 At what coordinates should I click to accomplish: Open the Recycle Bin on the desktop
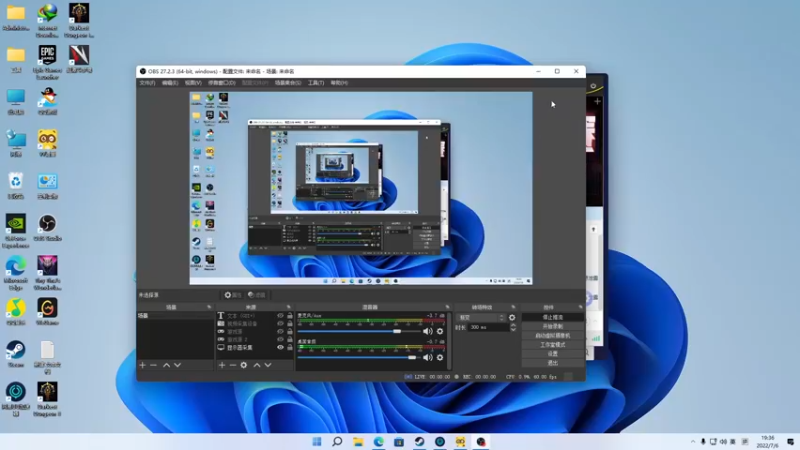(x=16, y=185)
